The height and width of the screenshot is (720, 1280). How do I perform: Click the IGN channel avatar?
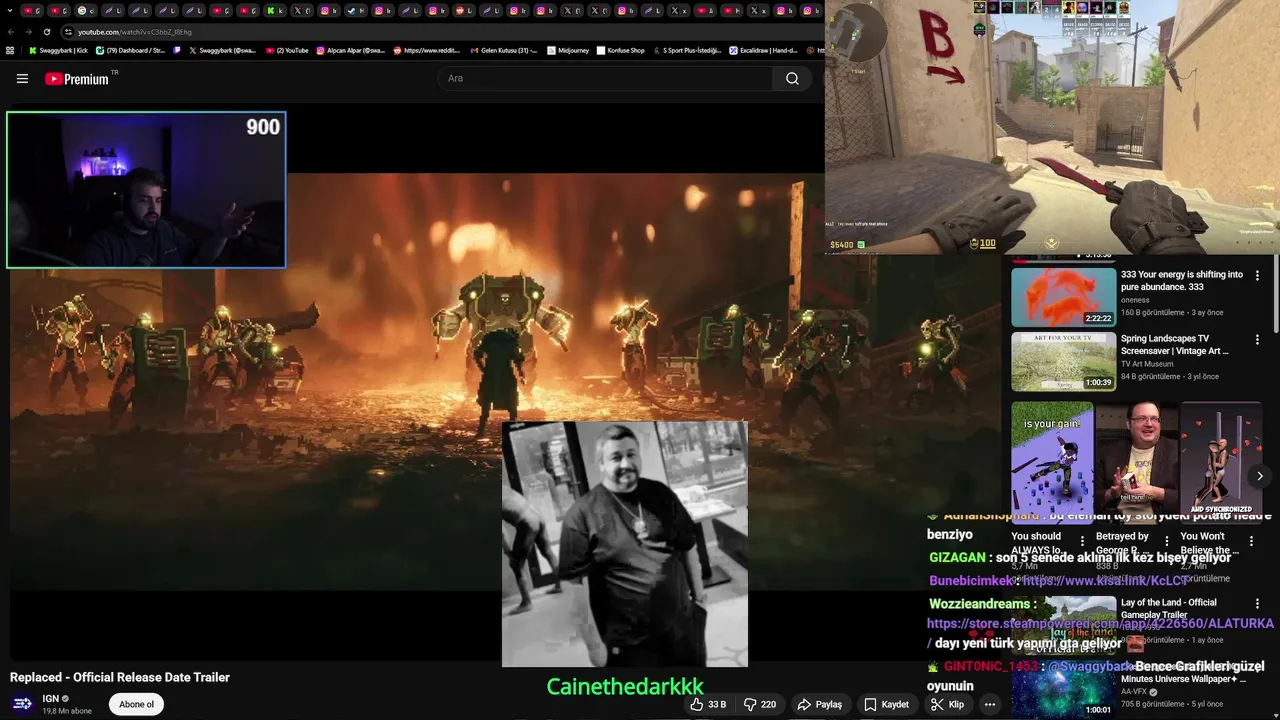coord(22,704)
